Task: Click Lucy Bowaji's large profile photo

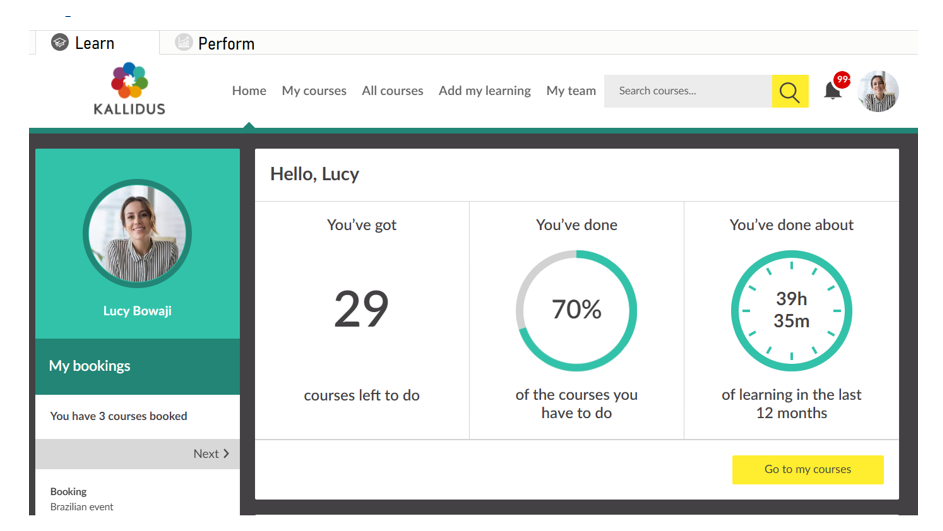Action: (137, 233)
